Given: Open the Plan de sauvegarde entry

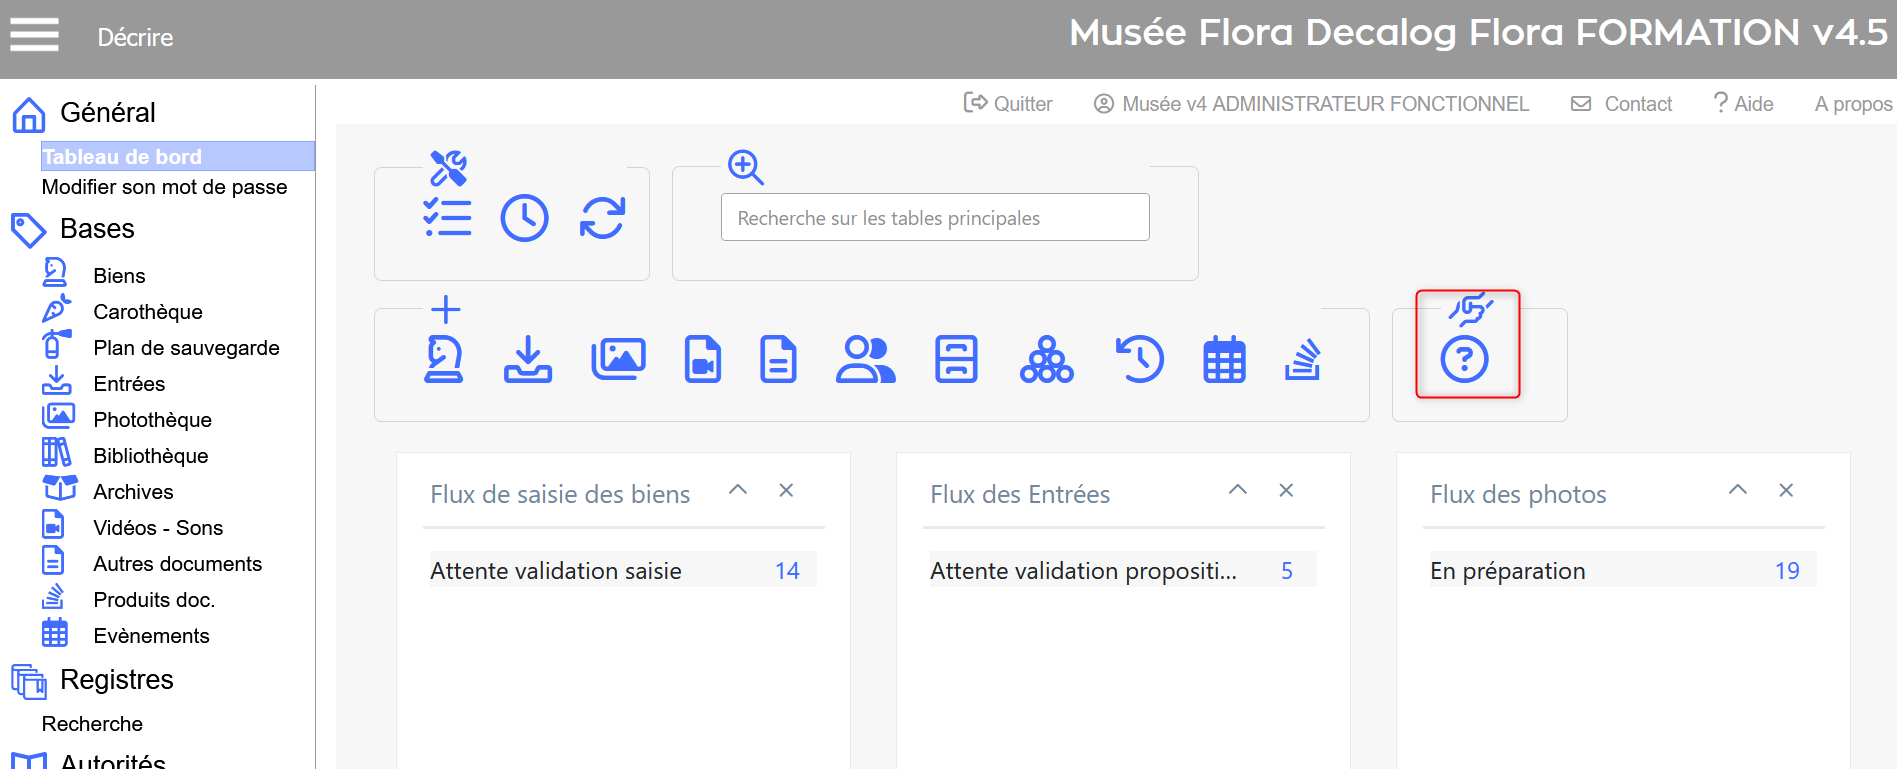Looking at the screenshot, I should click(186, 348).
